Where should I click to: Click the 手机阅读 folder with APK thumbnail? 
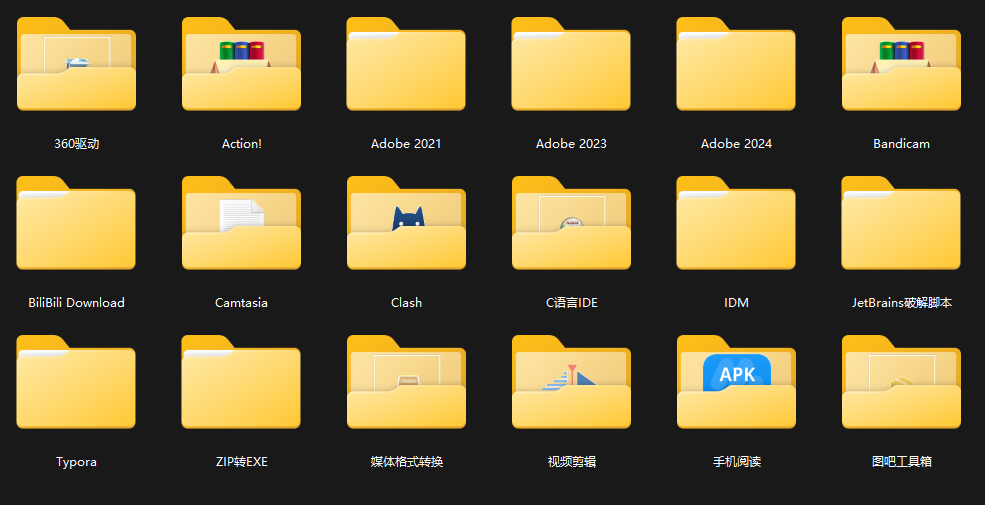click(736, 384)
